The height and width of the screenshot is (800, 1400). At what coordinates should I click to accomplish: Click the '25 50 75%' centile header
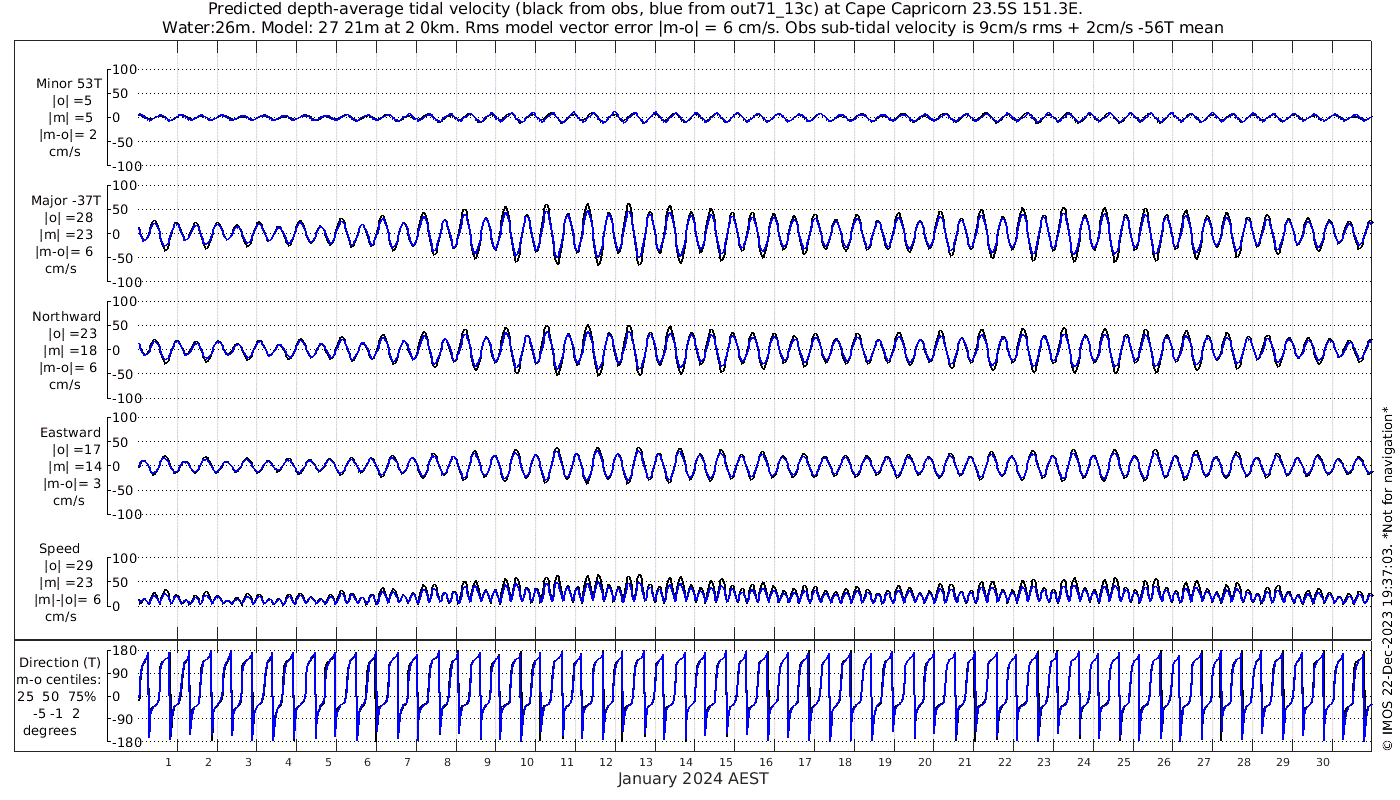point(56,696)
